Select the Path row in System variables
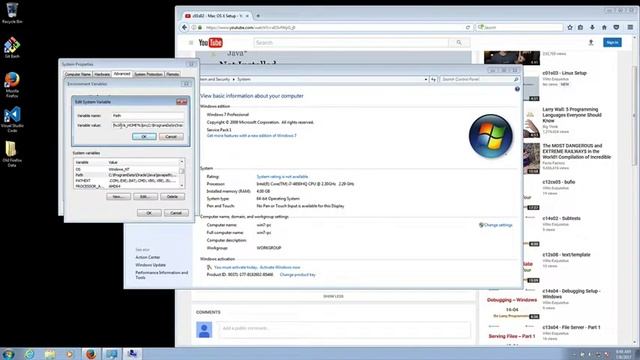The image size is (640, 360). [x=127, y=175]
